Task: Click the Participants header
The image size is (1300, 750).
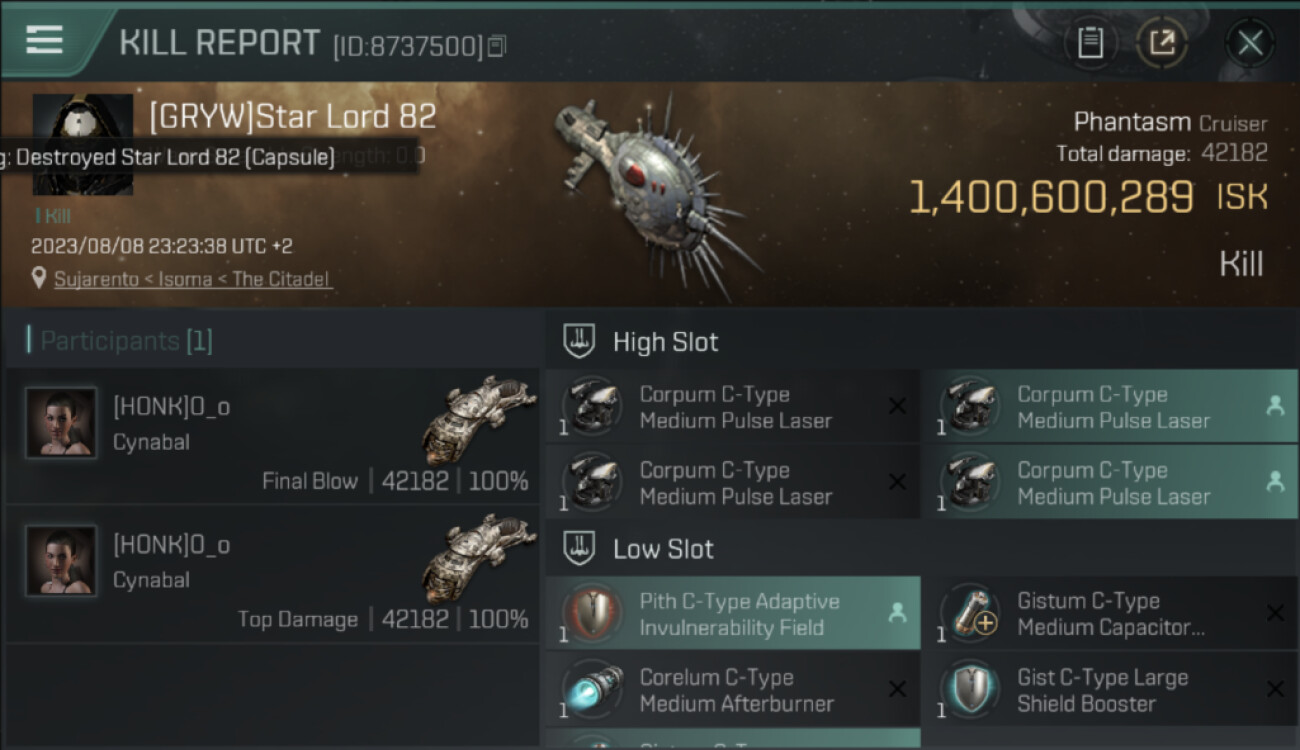Action: (120, 341)
